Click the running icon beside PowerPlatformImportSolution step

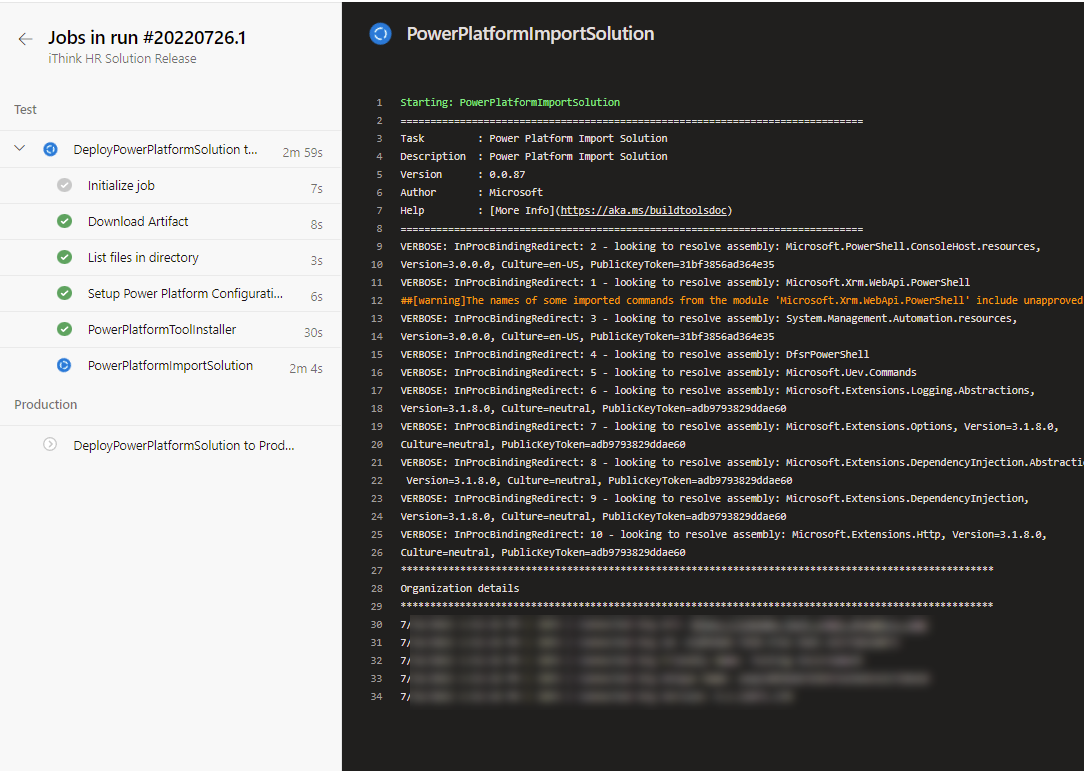click(65, 366)
